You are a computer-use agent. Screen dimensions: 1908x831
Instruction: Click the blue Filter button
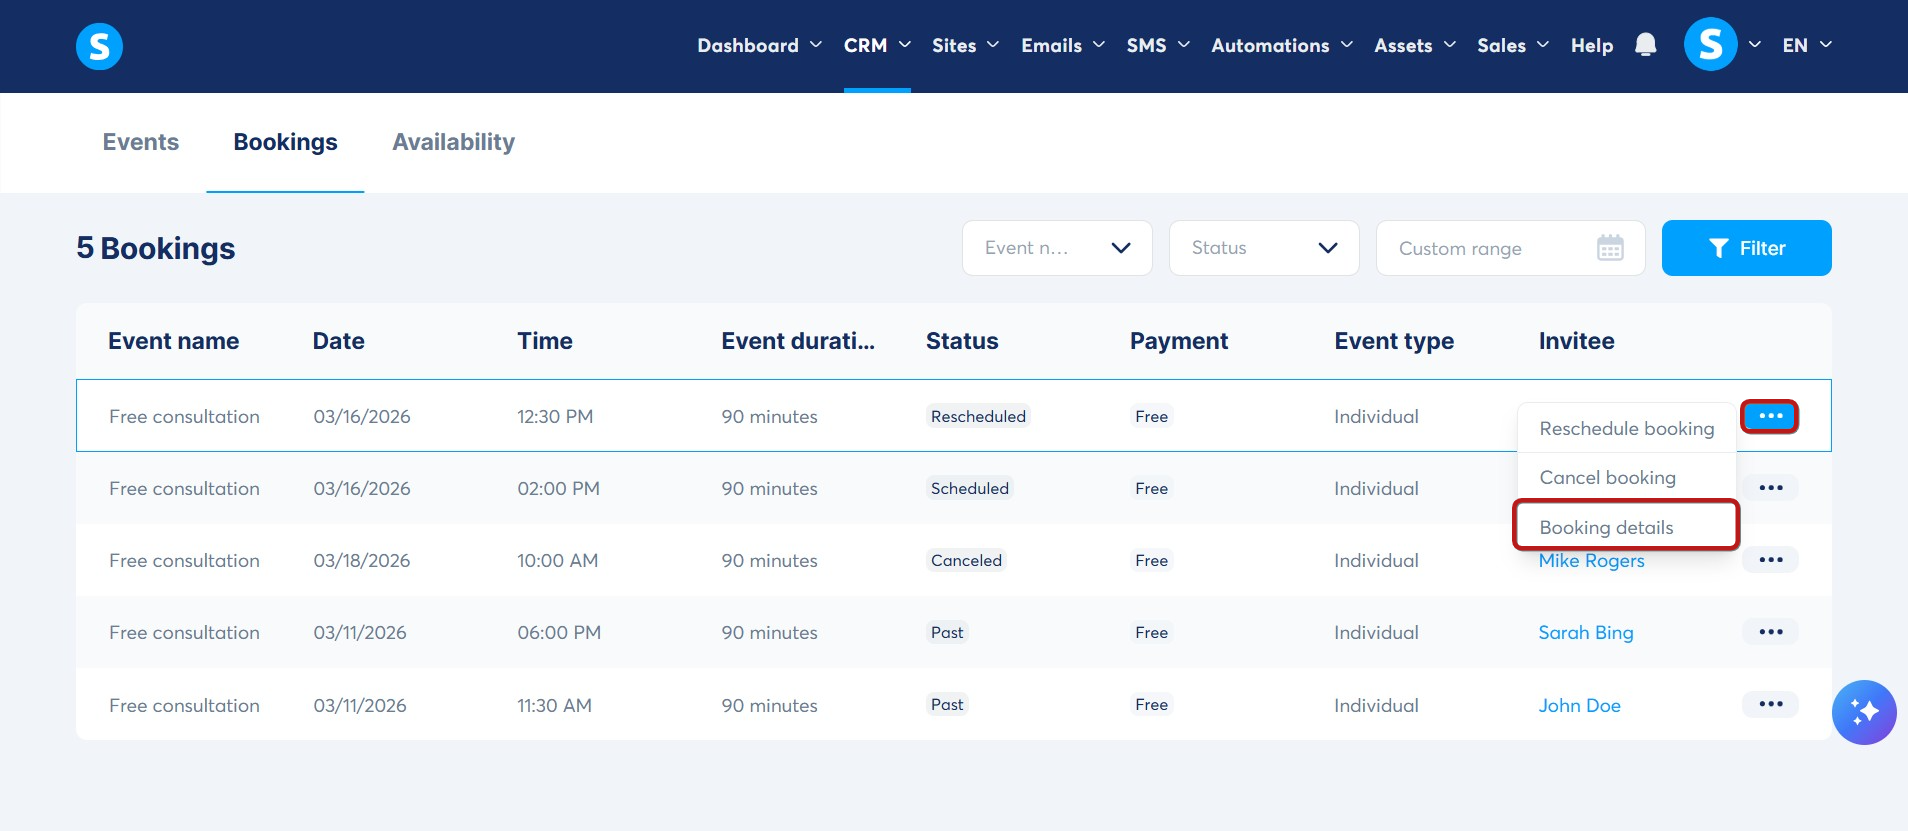point(1746,248)
